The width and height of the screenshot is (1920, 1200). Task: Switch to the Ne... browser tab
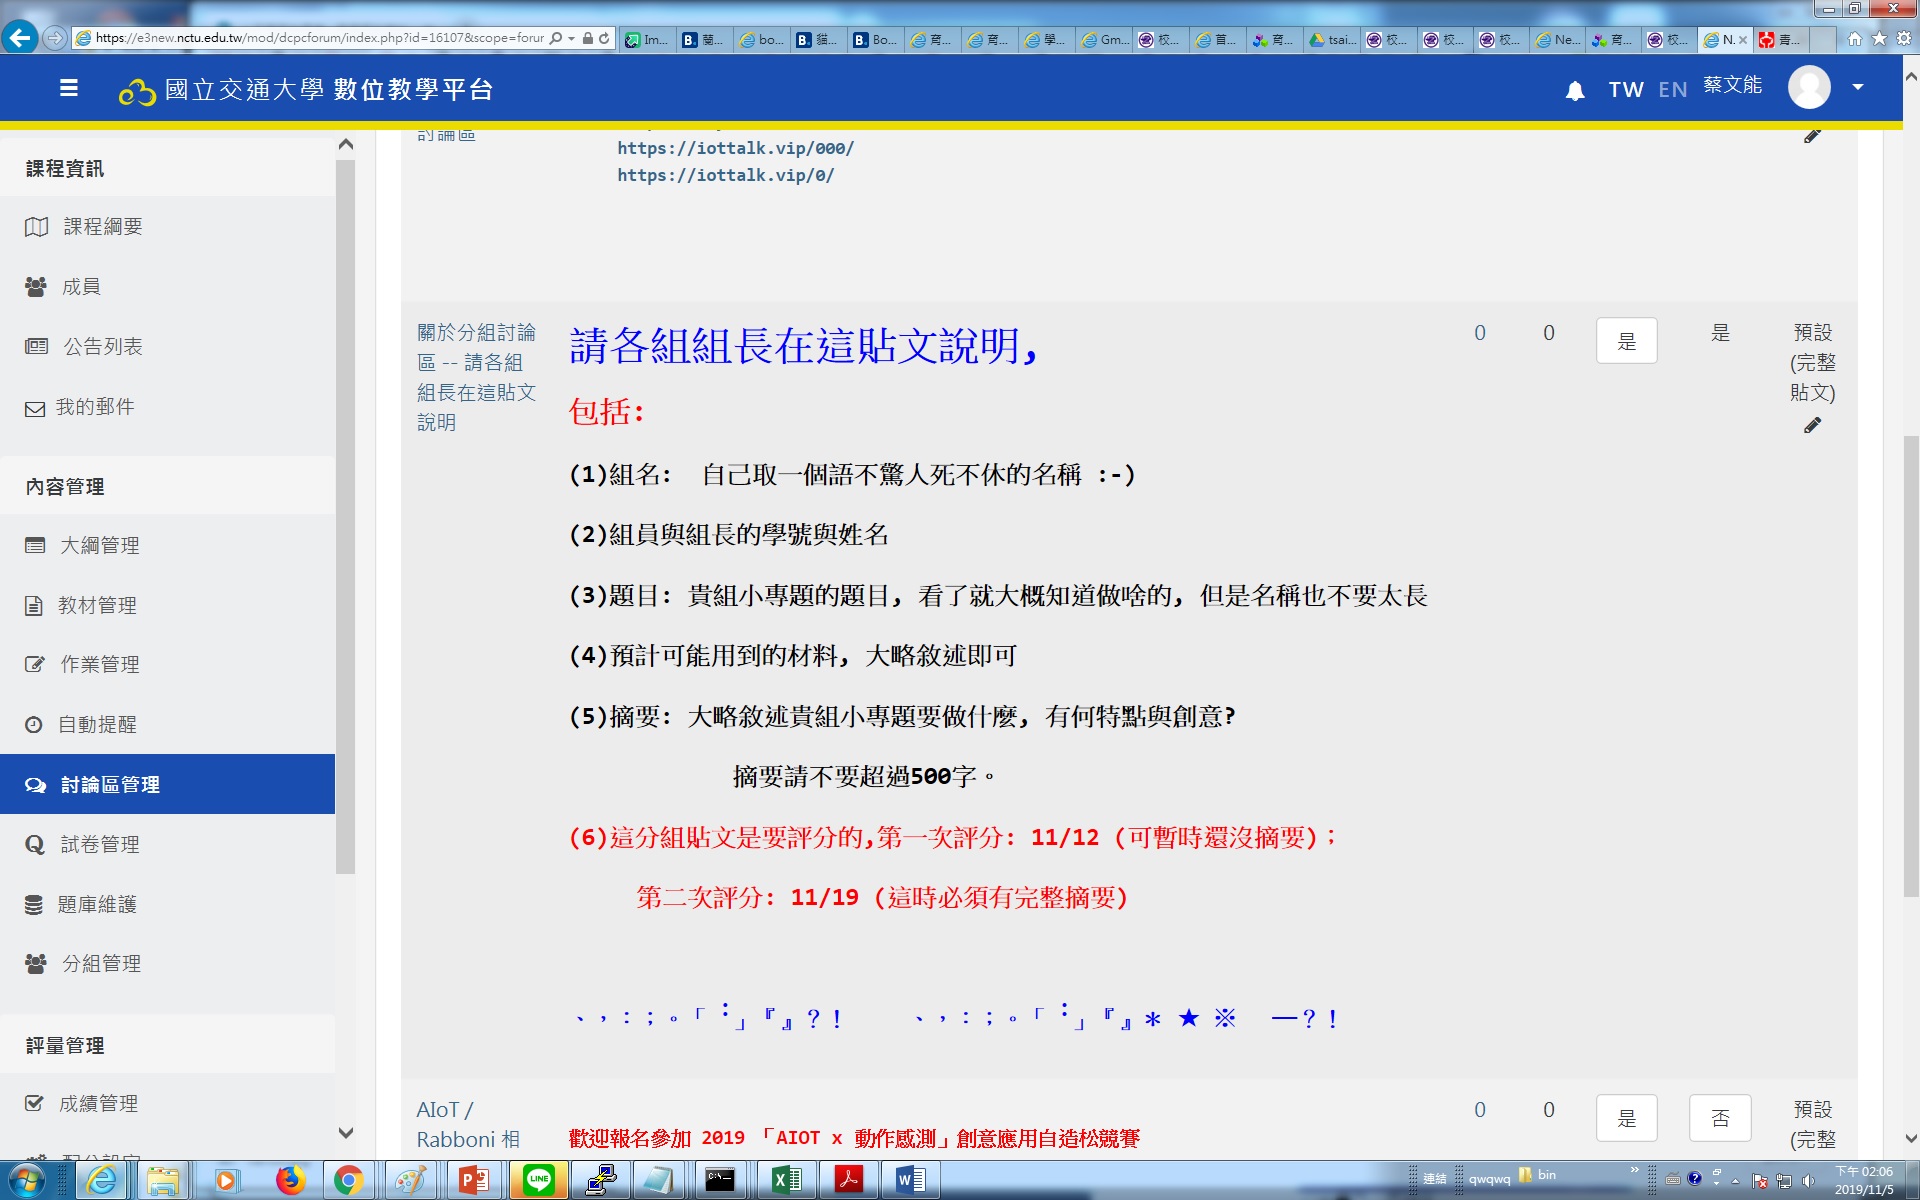tap(1557, 39)
